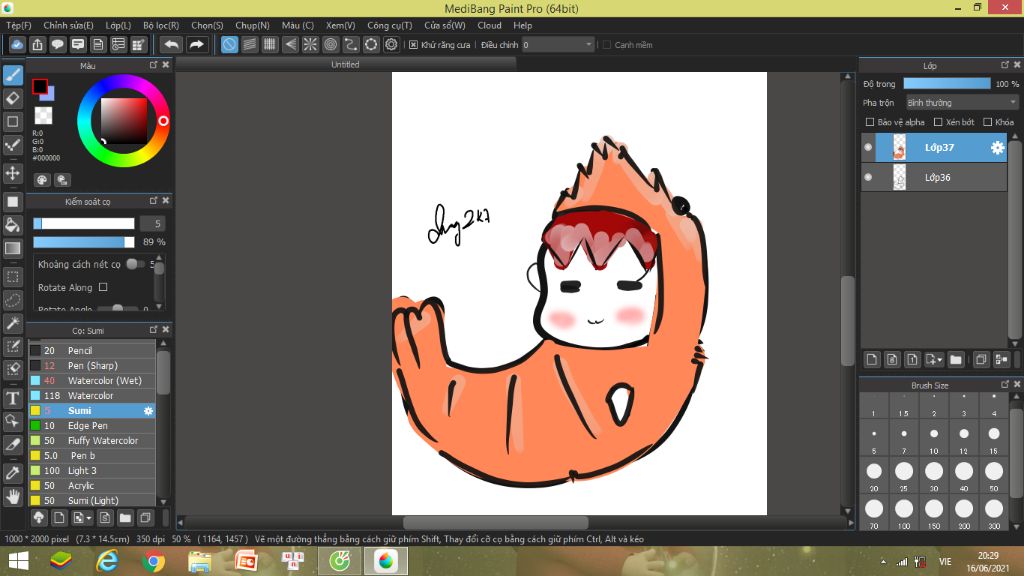Screen dimensions: 1024x576
Task: Open the Pha trộn blending mode dropdown
Action: pyautogui.click(x=961, y=102)
